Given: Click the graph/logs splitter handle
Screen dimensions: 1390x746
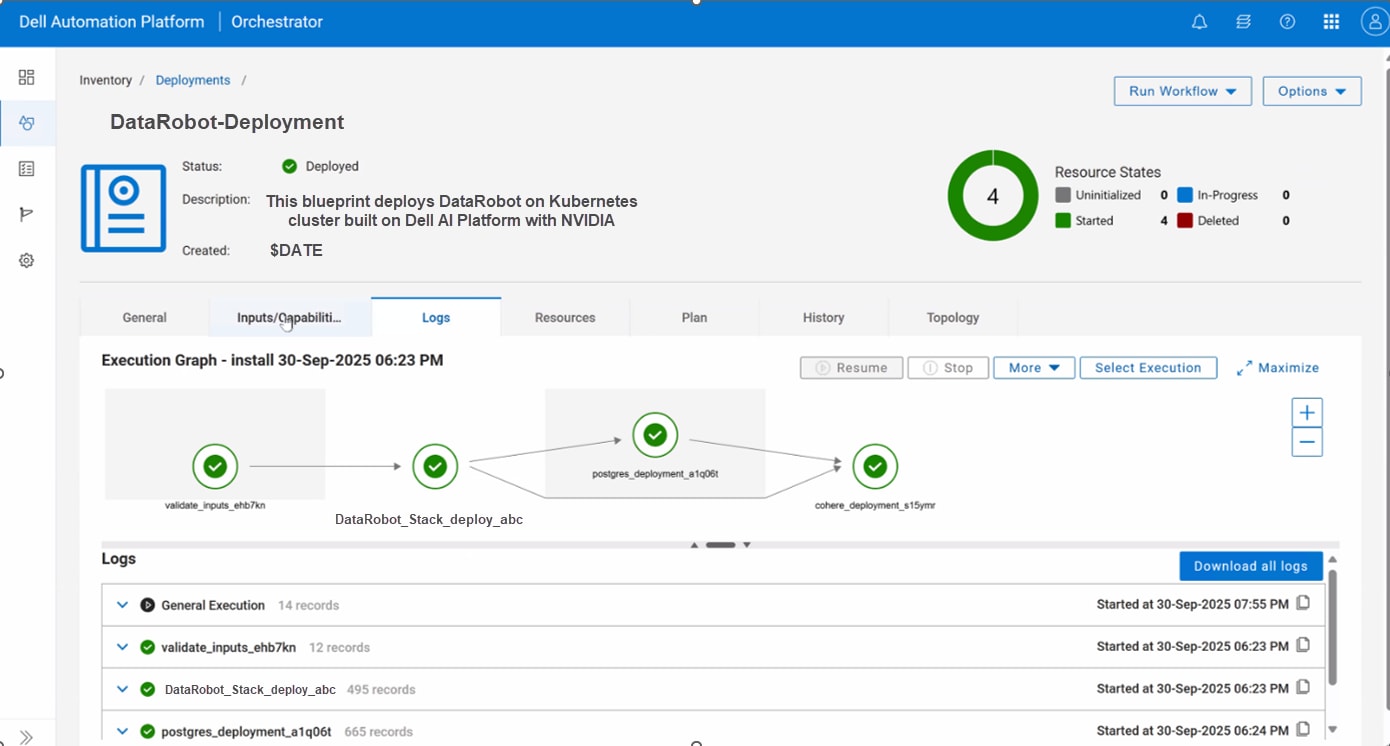Looking at the screenshot, I should point(721,545).
